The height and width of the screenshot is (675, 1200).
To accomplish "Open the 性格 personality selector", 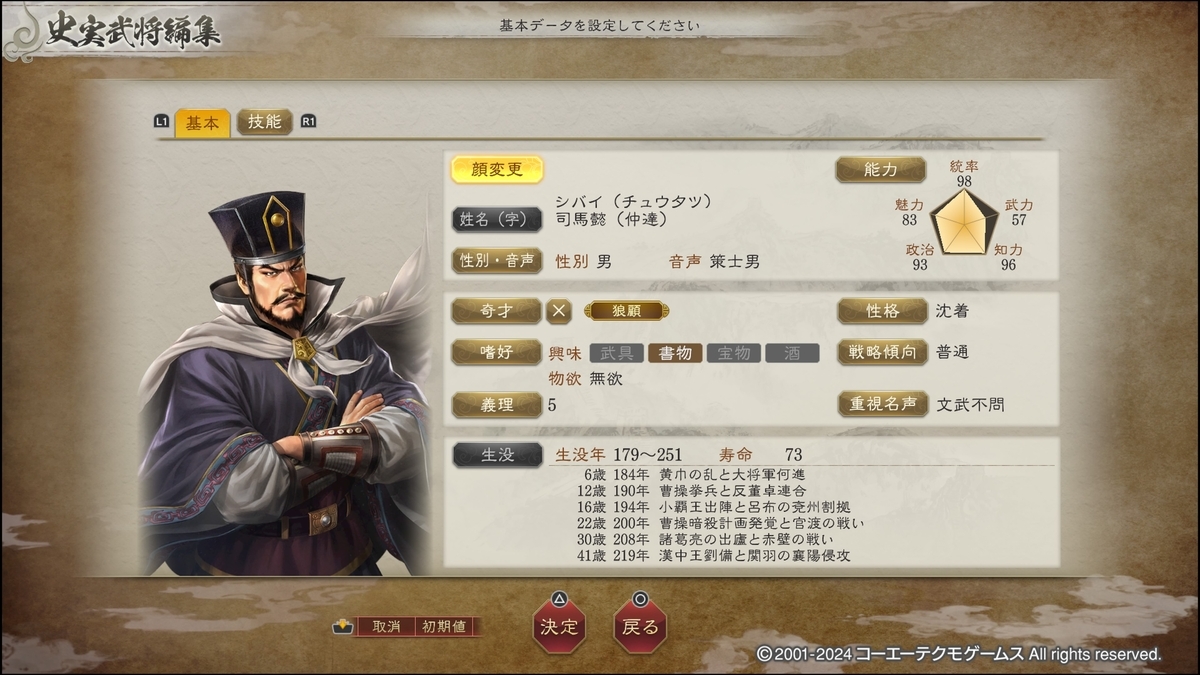I will [x=882, y=311].
